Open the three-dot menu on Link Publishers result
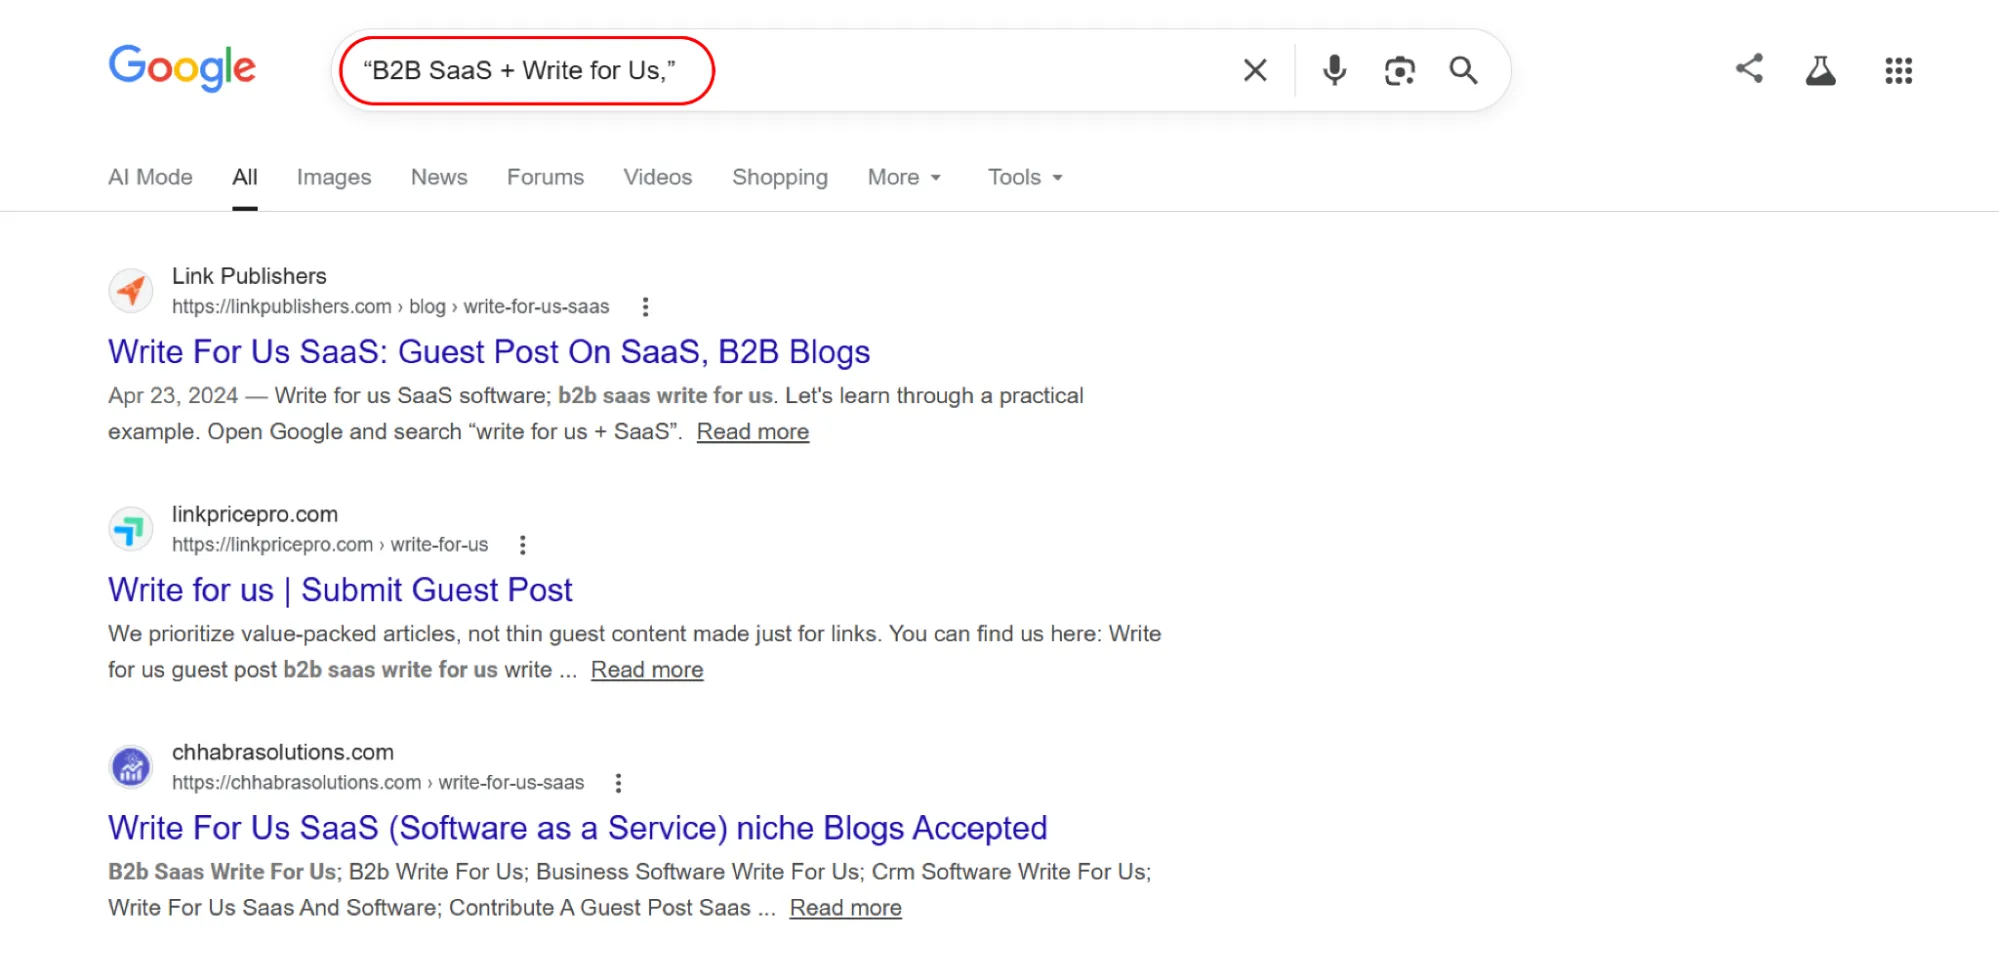 (x=645, y=306)
